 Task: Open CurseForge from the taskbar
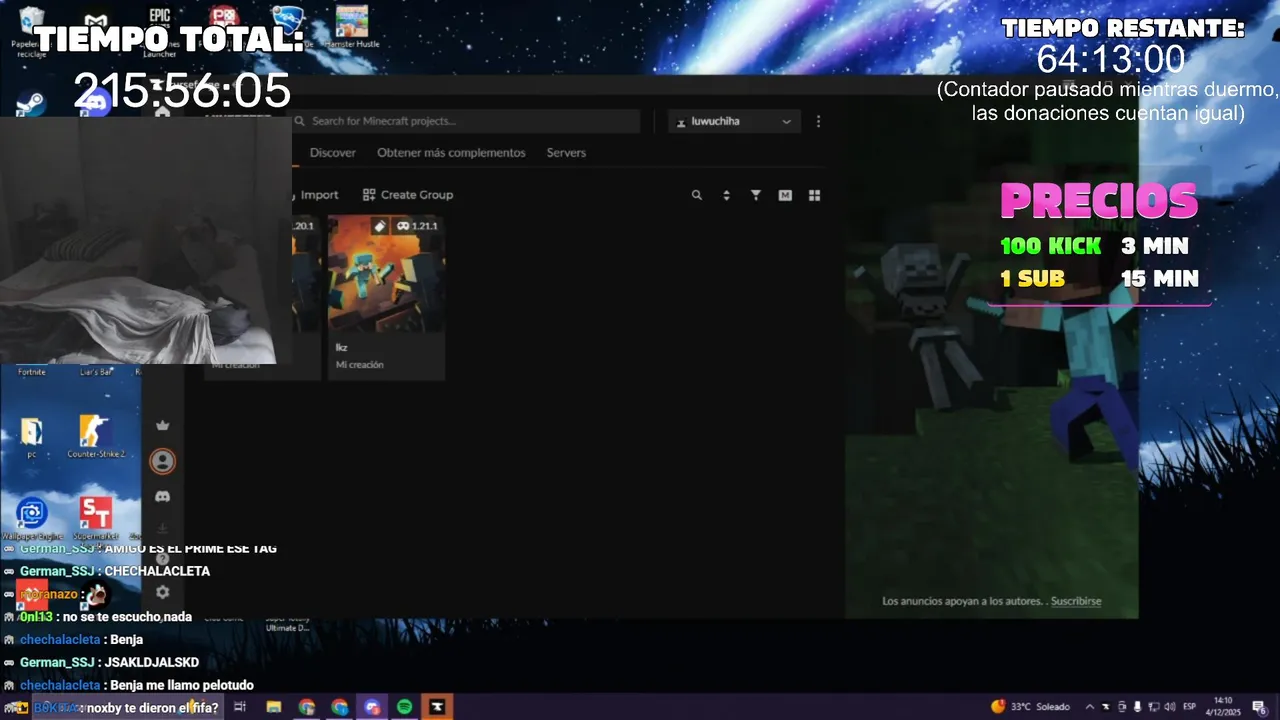coord(437,707)
